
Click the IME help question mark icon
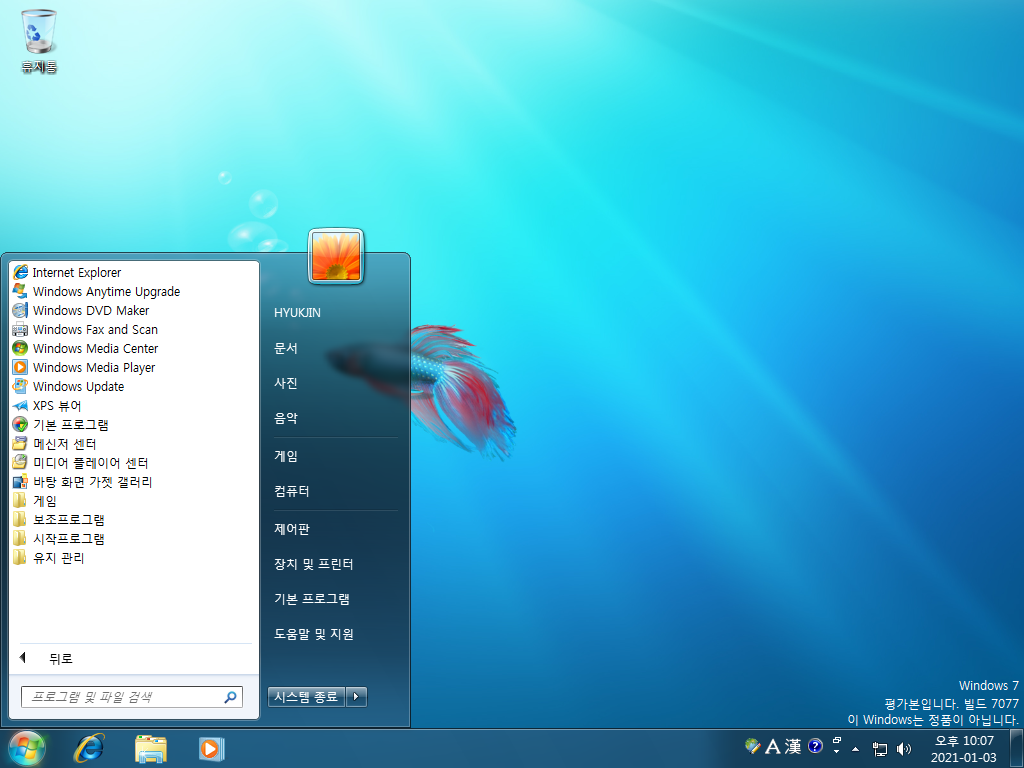pos(815,746)
